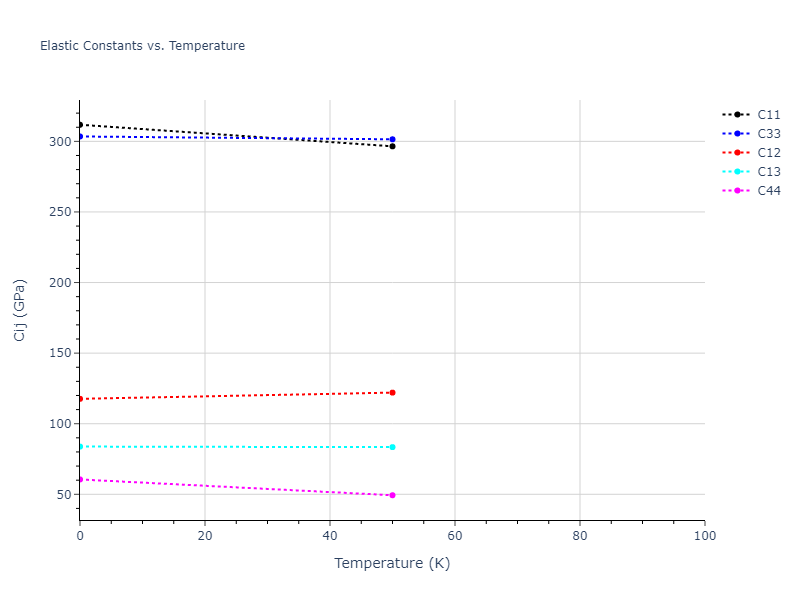The image size is (800, 600).
Task: Click the 'Cij (GPa)' y-axis title
Action: pyautogui.click(x=20, y=310)
